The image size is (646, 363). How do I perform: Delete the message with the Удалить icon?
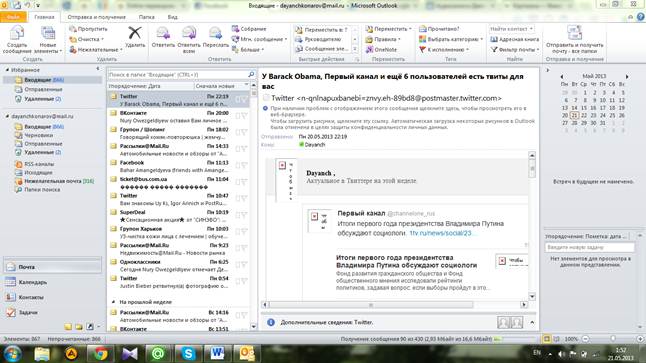(135, 37)
